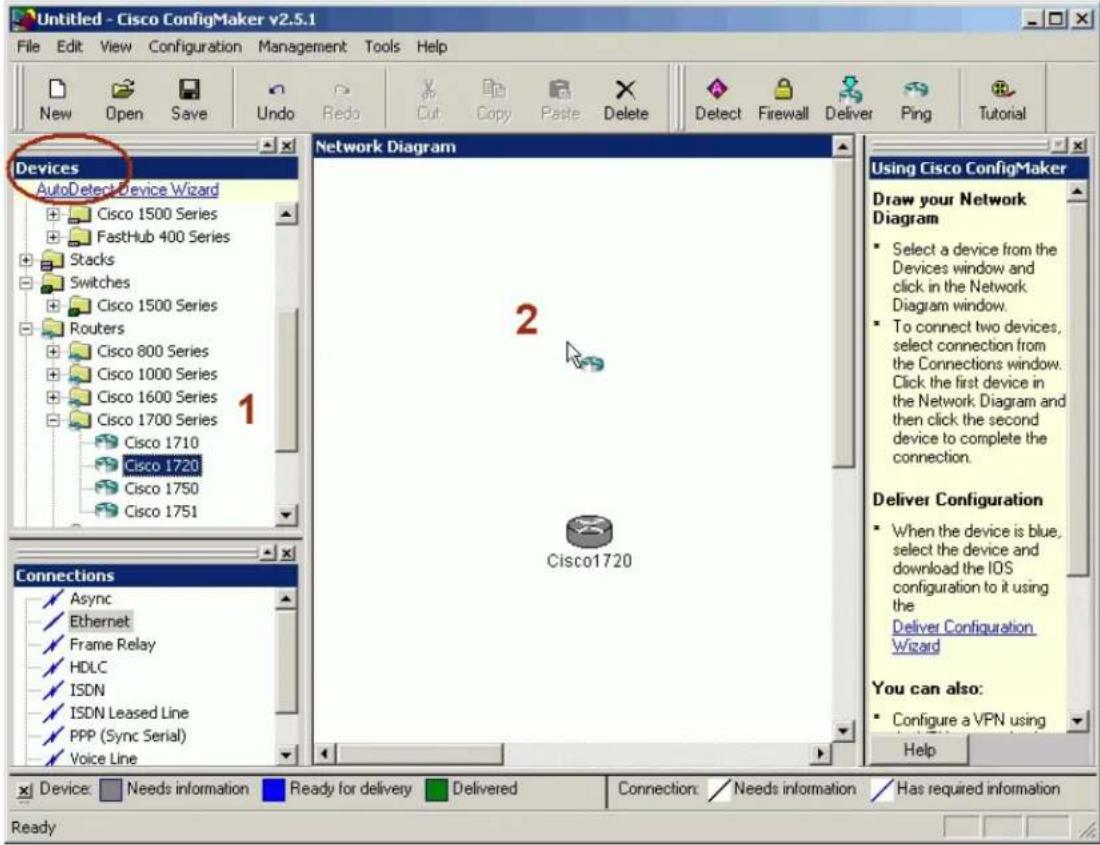Screen dimensions: 1100x845
Task: Open the View menu
Action: [x=115, y=47]
